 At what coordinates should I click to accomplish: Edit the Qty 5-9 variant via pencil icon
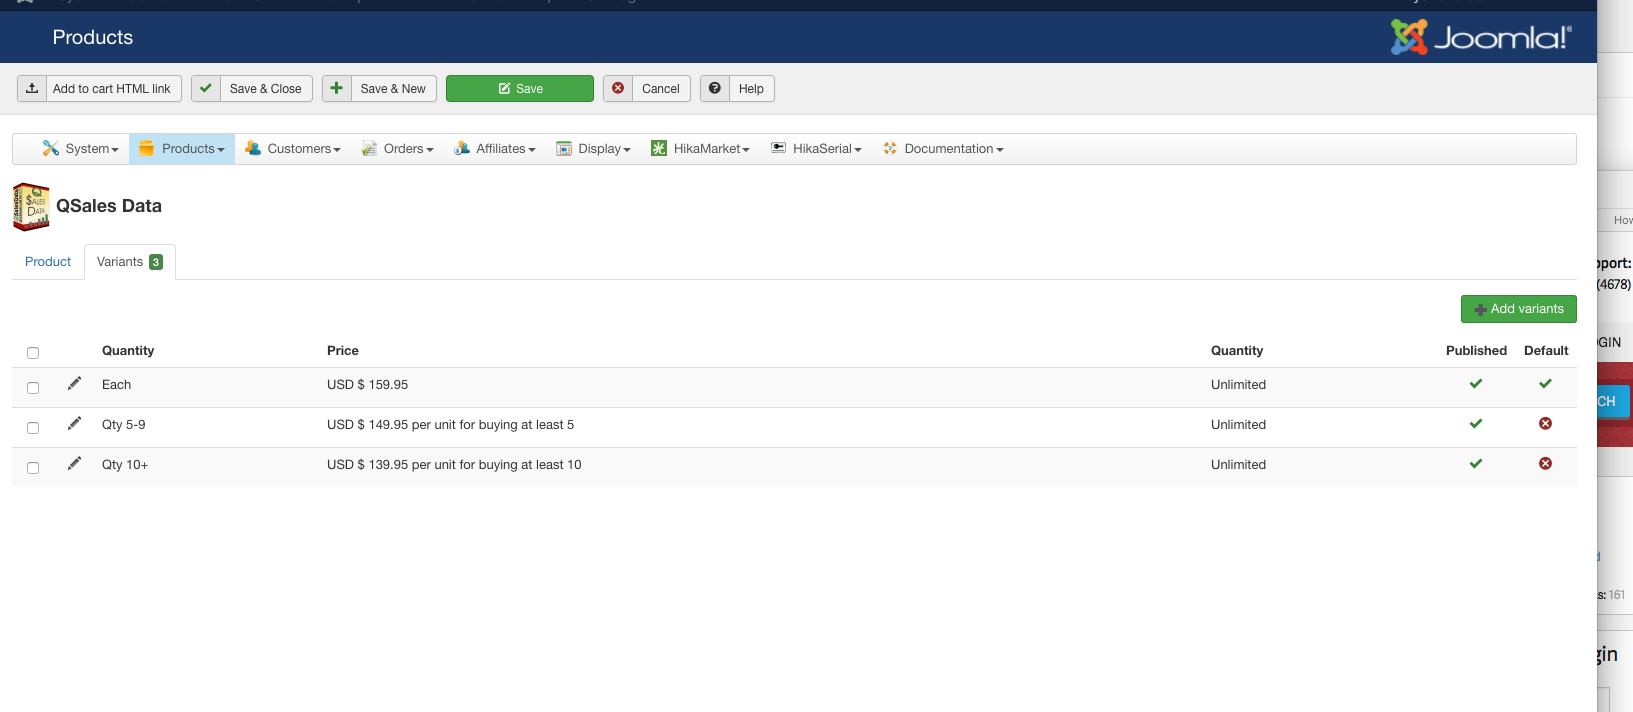click(x=74, y=424)
